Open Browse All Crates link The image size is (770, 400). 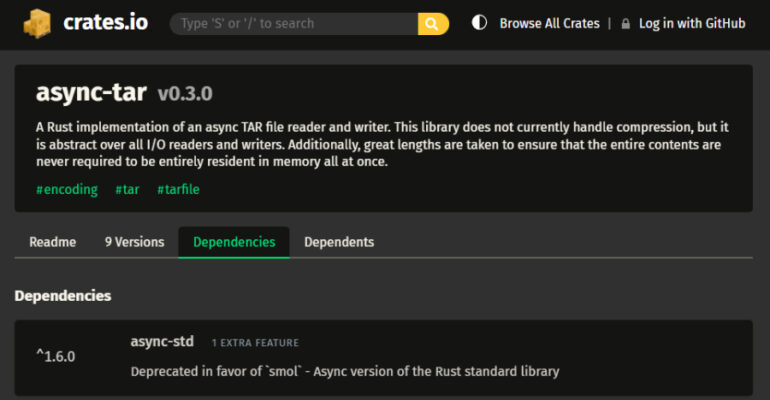549,24
